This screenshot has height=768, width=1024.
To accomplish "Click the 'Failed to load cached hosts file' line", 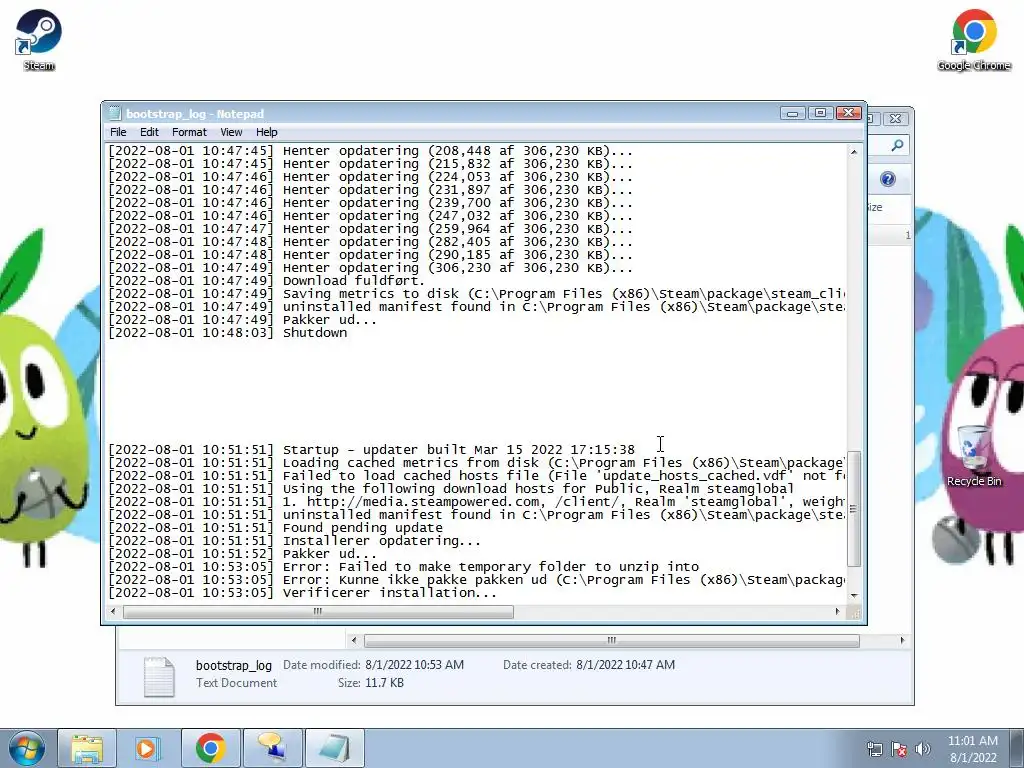I will (x=477, y=475).
